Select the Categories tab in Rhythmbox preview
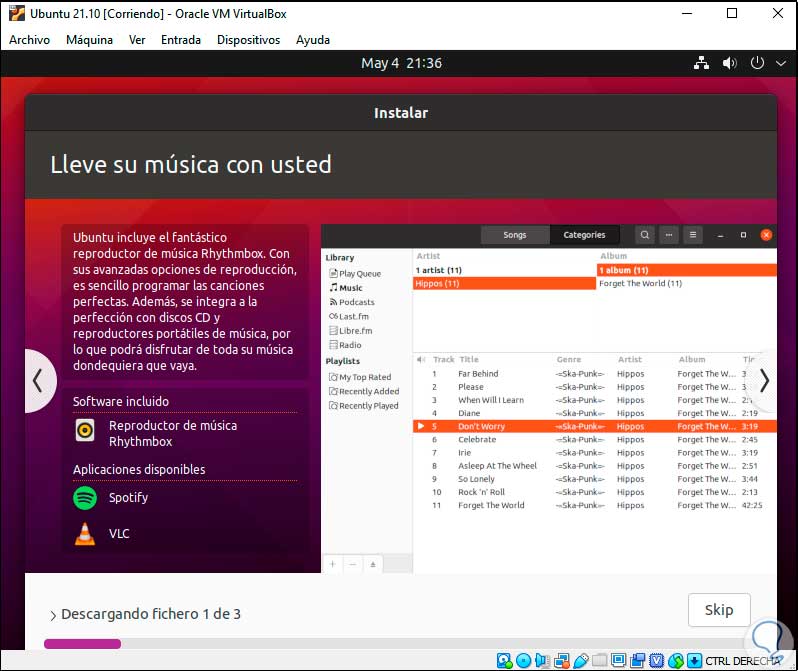This screenshot has height=671, width=798. pyautogui.click(x=584, y=235)
